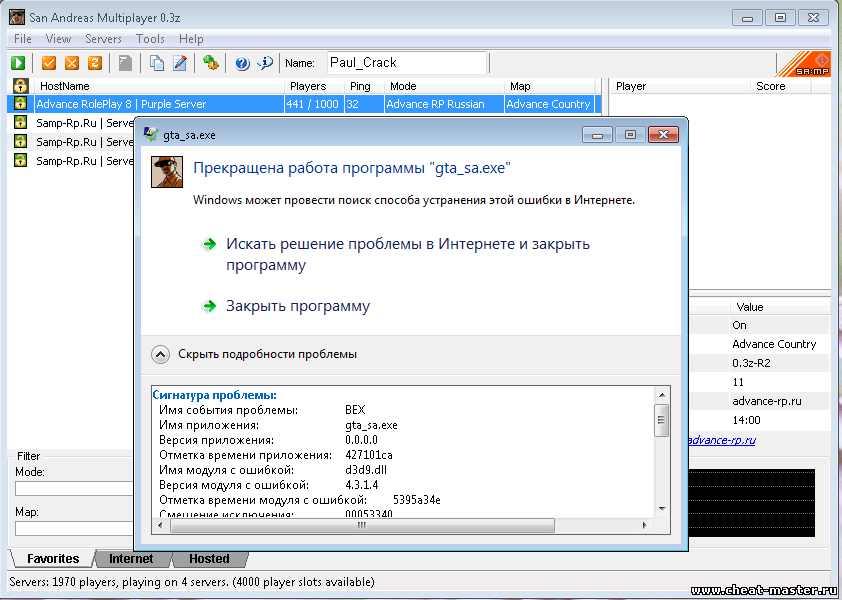The height and width of the screenshot is (600, 842).
Task: Click the problem details vertical scrollbar
Action: 660,450
